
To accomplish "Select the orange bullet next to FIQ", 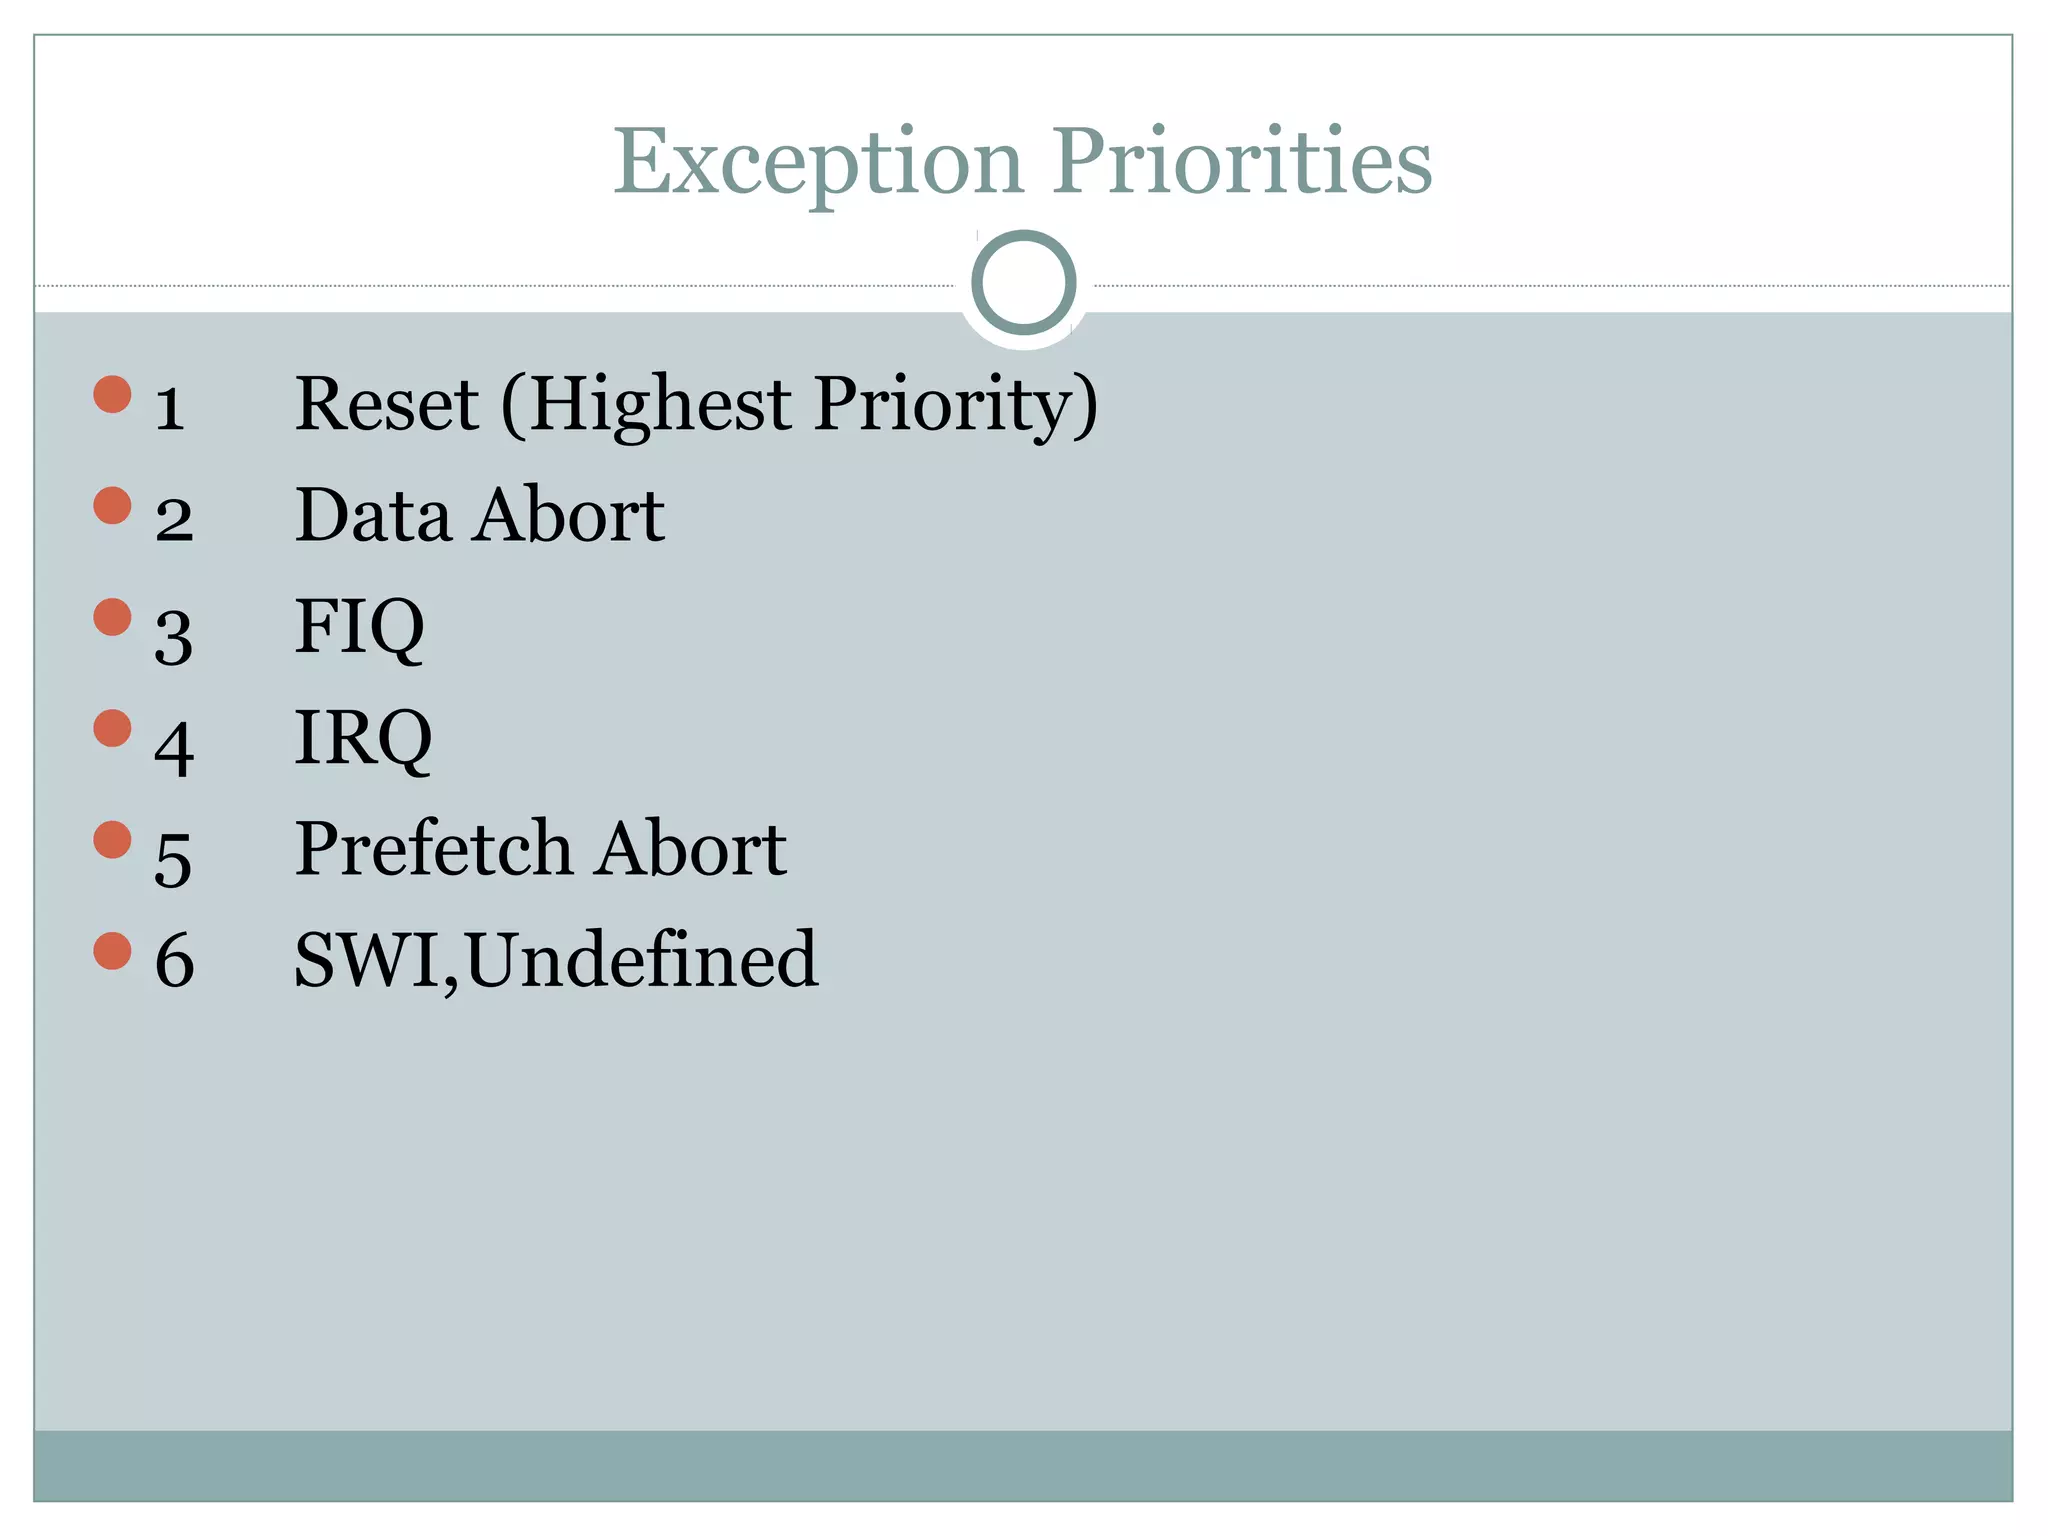I will click(113, 617).
